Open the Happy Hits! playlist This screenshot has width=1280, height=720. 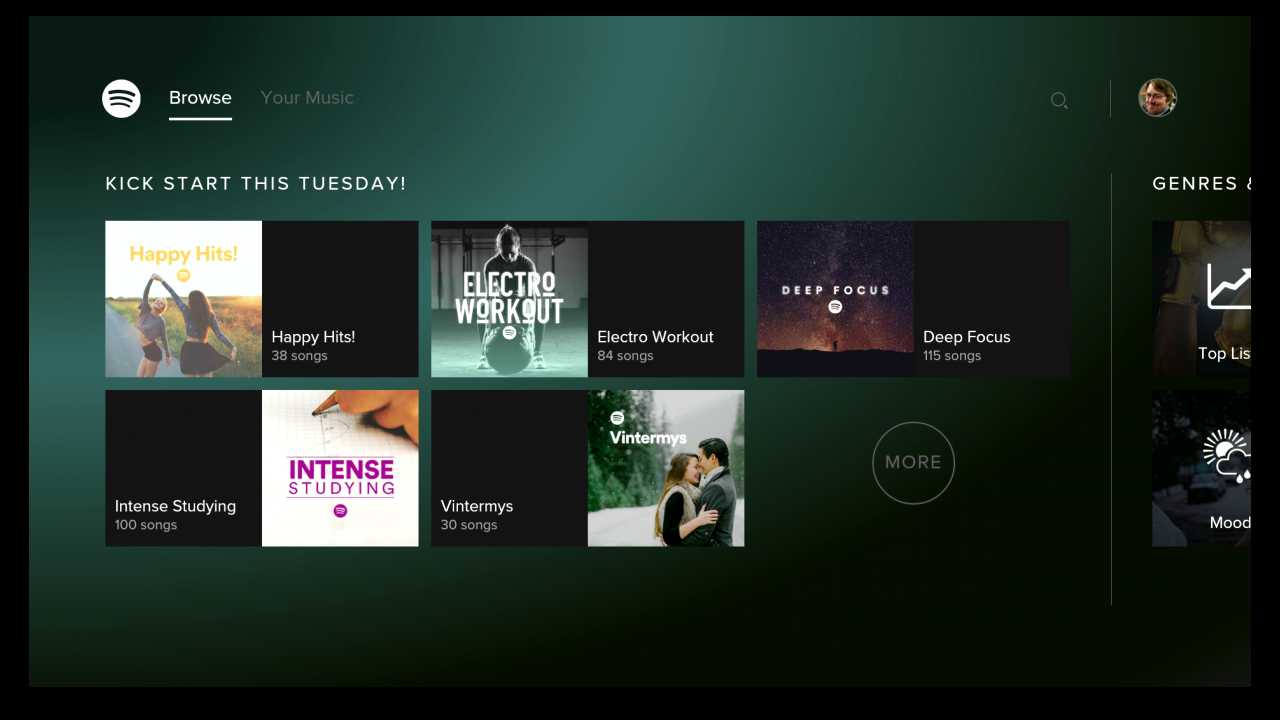261,298
